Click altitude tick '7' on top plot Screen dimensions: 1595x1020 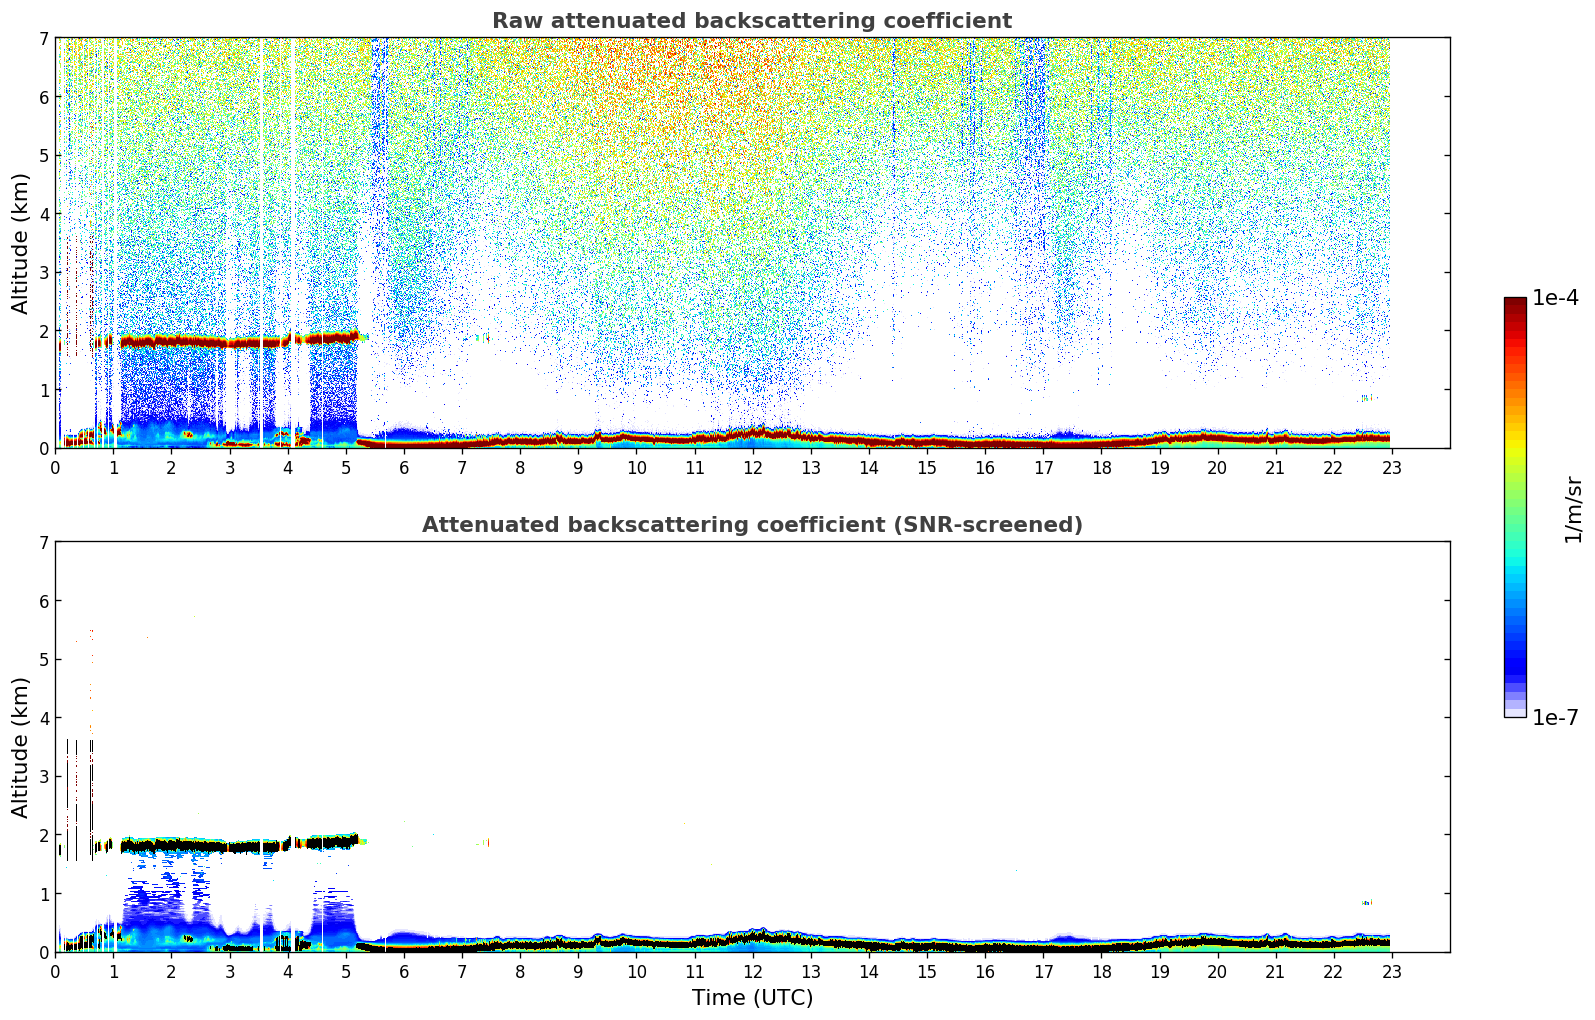pyautogui.click(x=43, y=39)
